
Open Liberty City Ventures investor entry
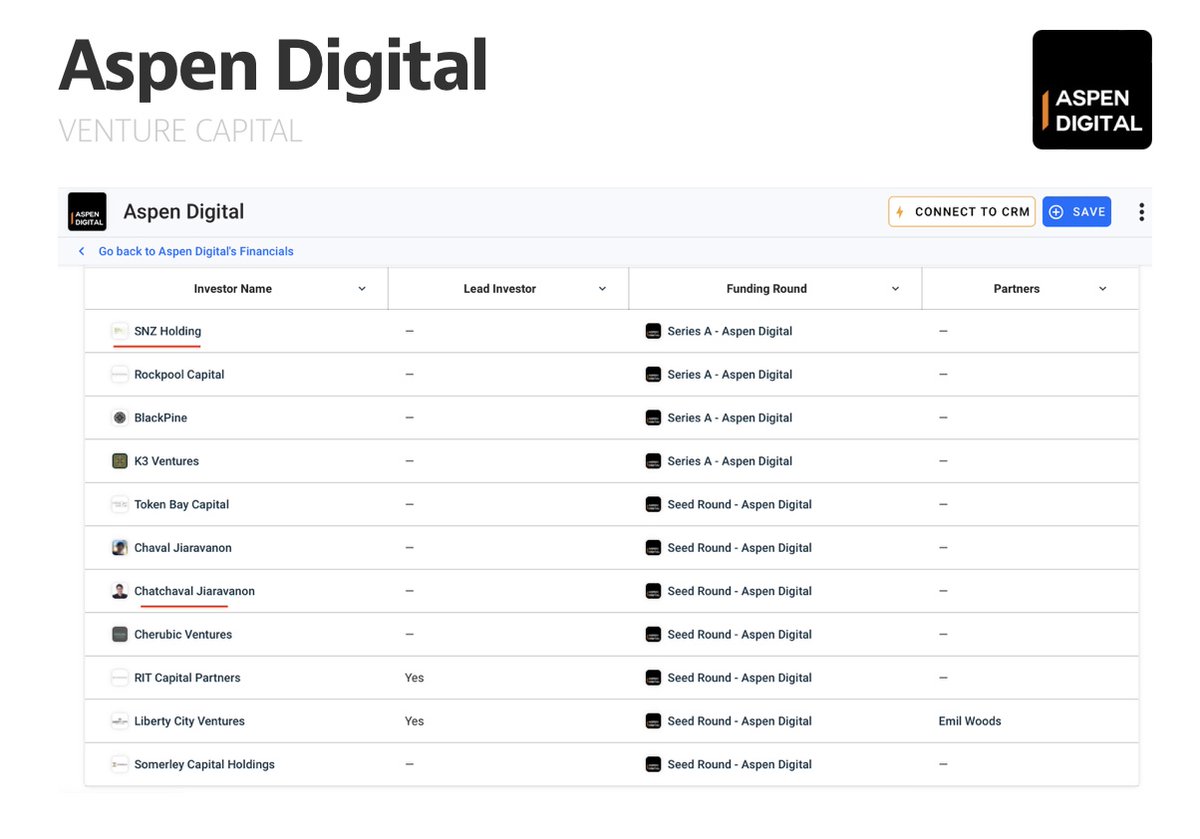point(189,721)
